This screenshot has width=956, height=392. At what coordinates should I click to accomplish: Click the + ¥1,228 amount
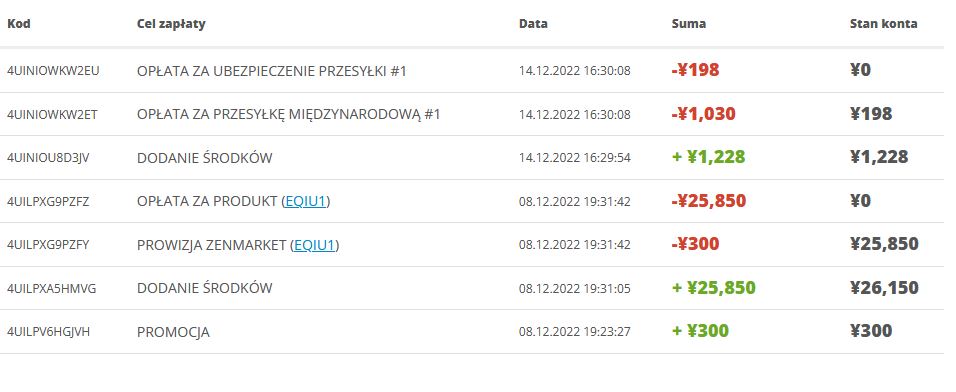click(708, 157)
